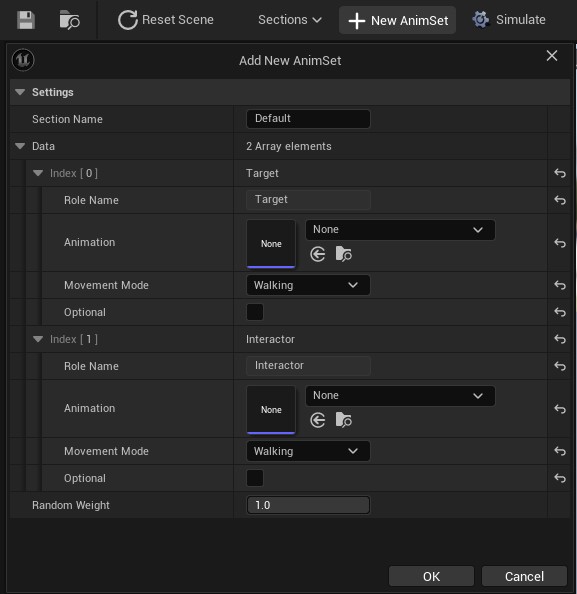Use selected asset arrow for Target Animation

pos(317,254)
